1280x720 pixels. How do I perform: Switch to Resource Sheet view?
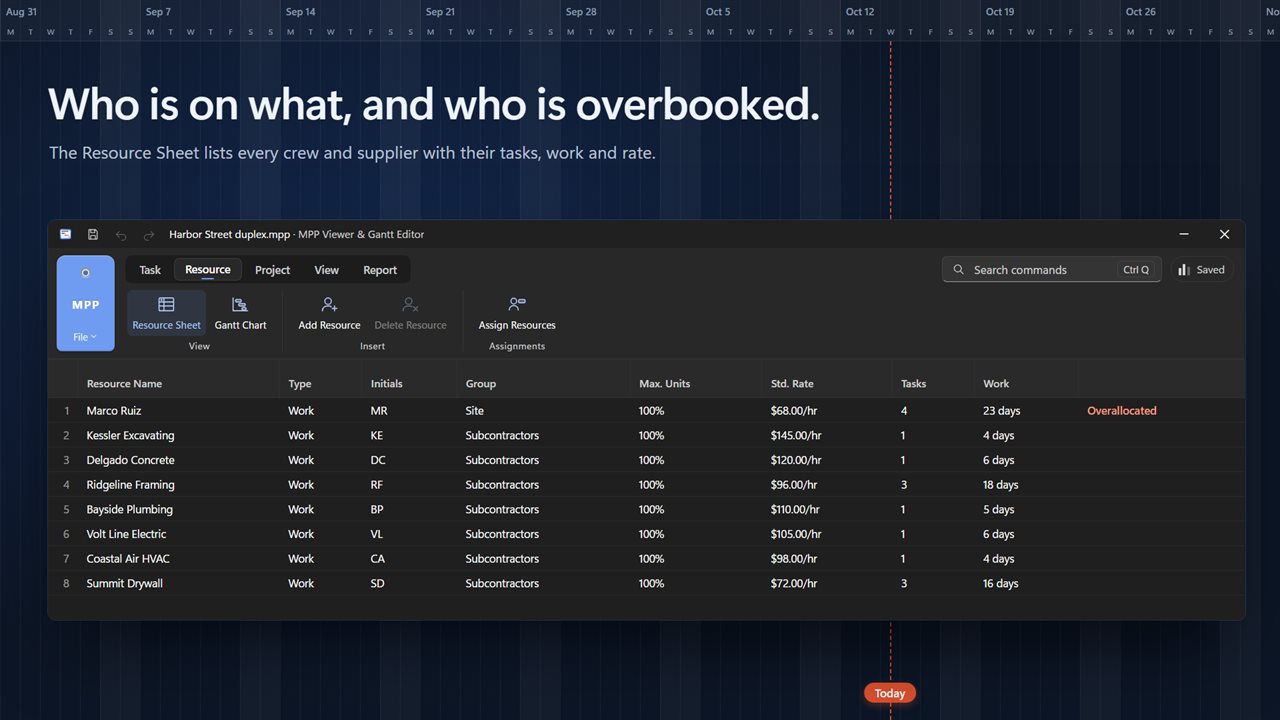click(166, 313)
